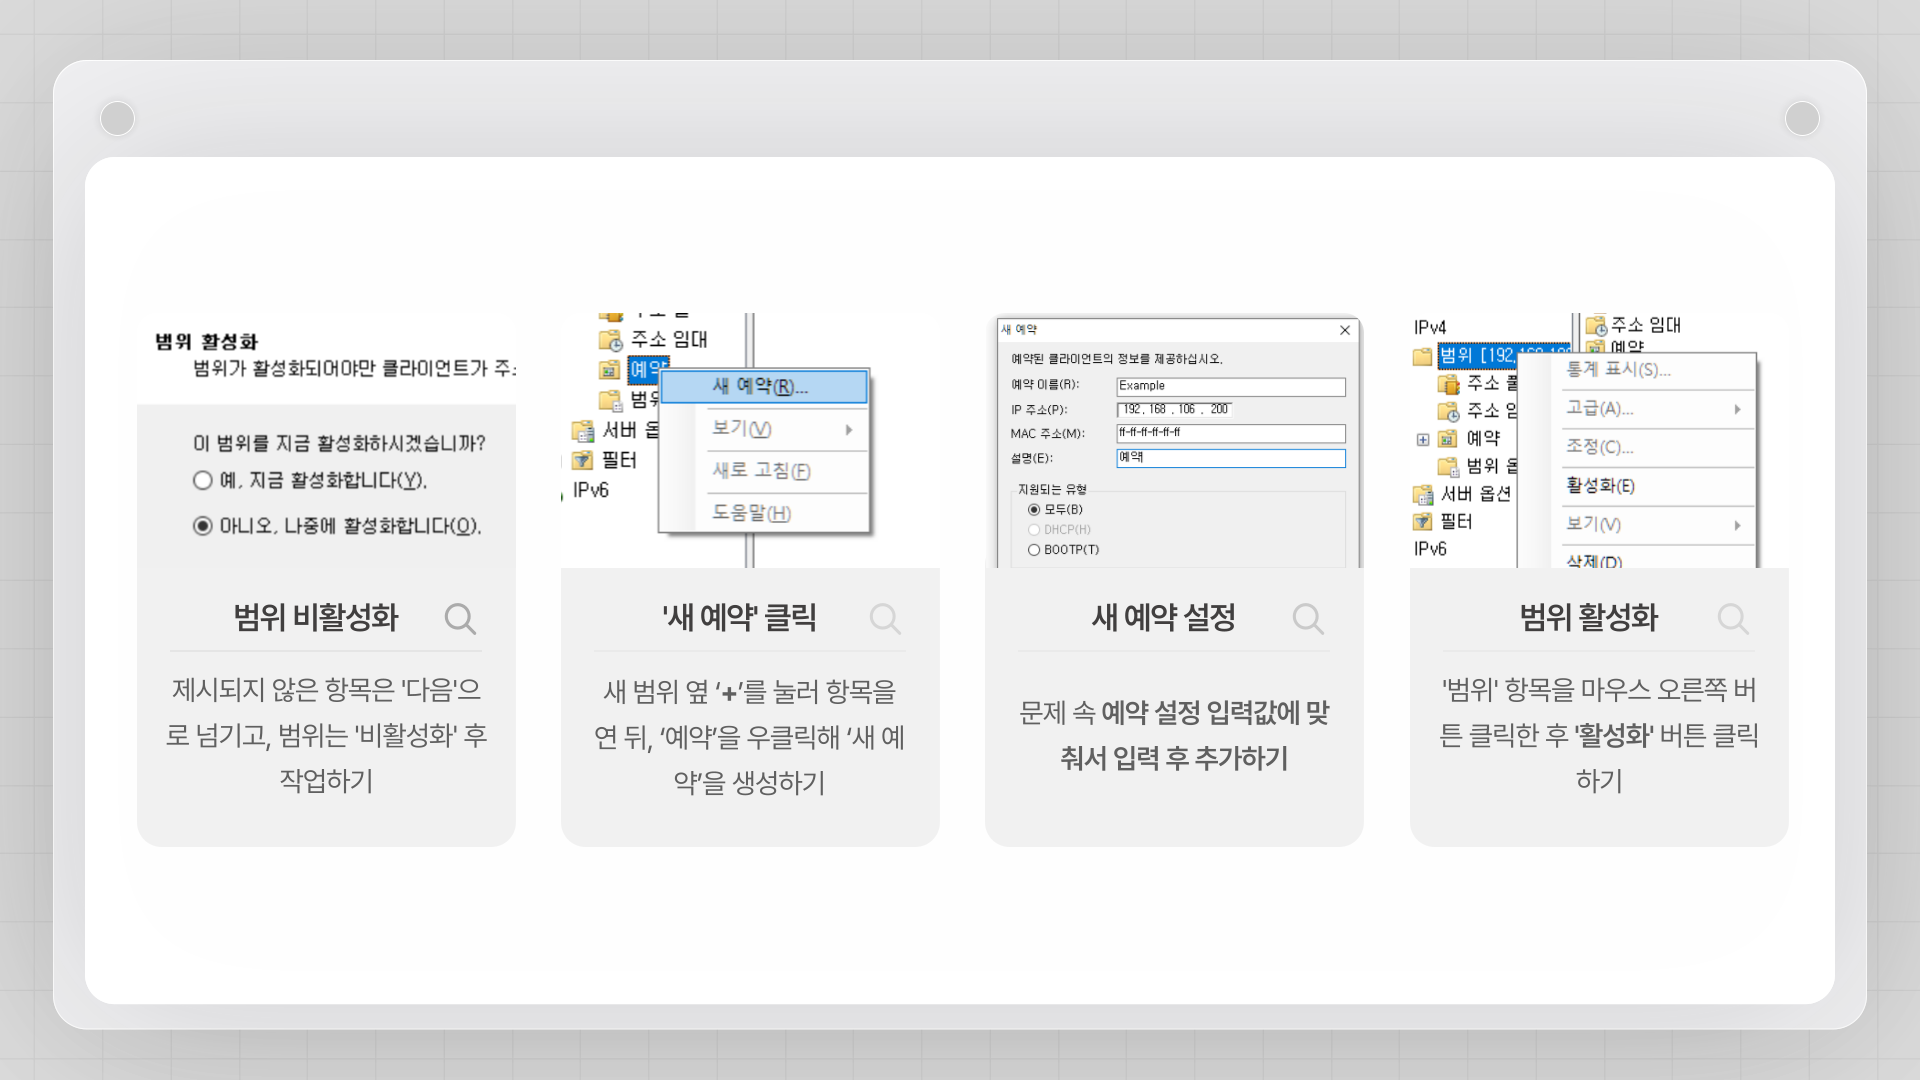Select '아니오, 나중에 활성화합니다(O)' radio button

click(x=203, y=526)
